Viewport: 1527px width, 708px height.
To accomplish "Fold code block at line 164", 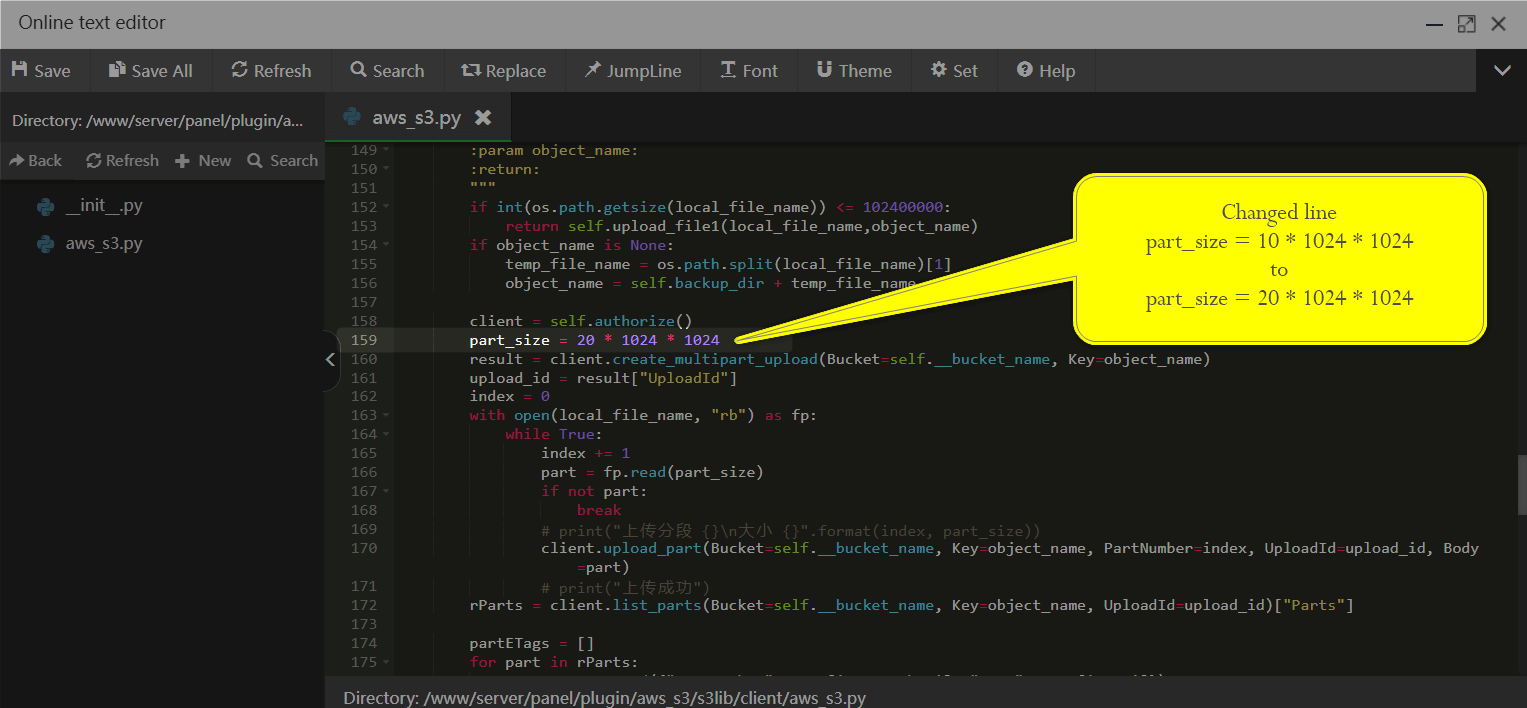I will (x=386, y=435).
